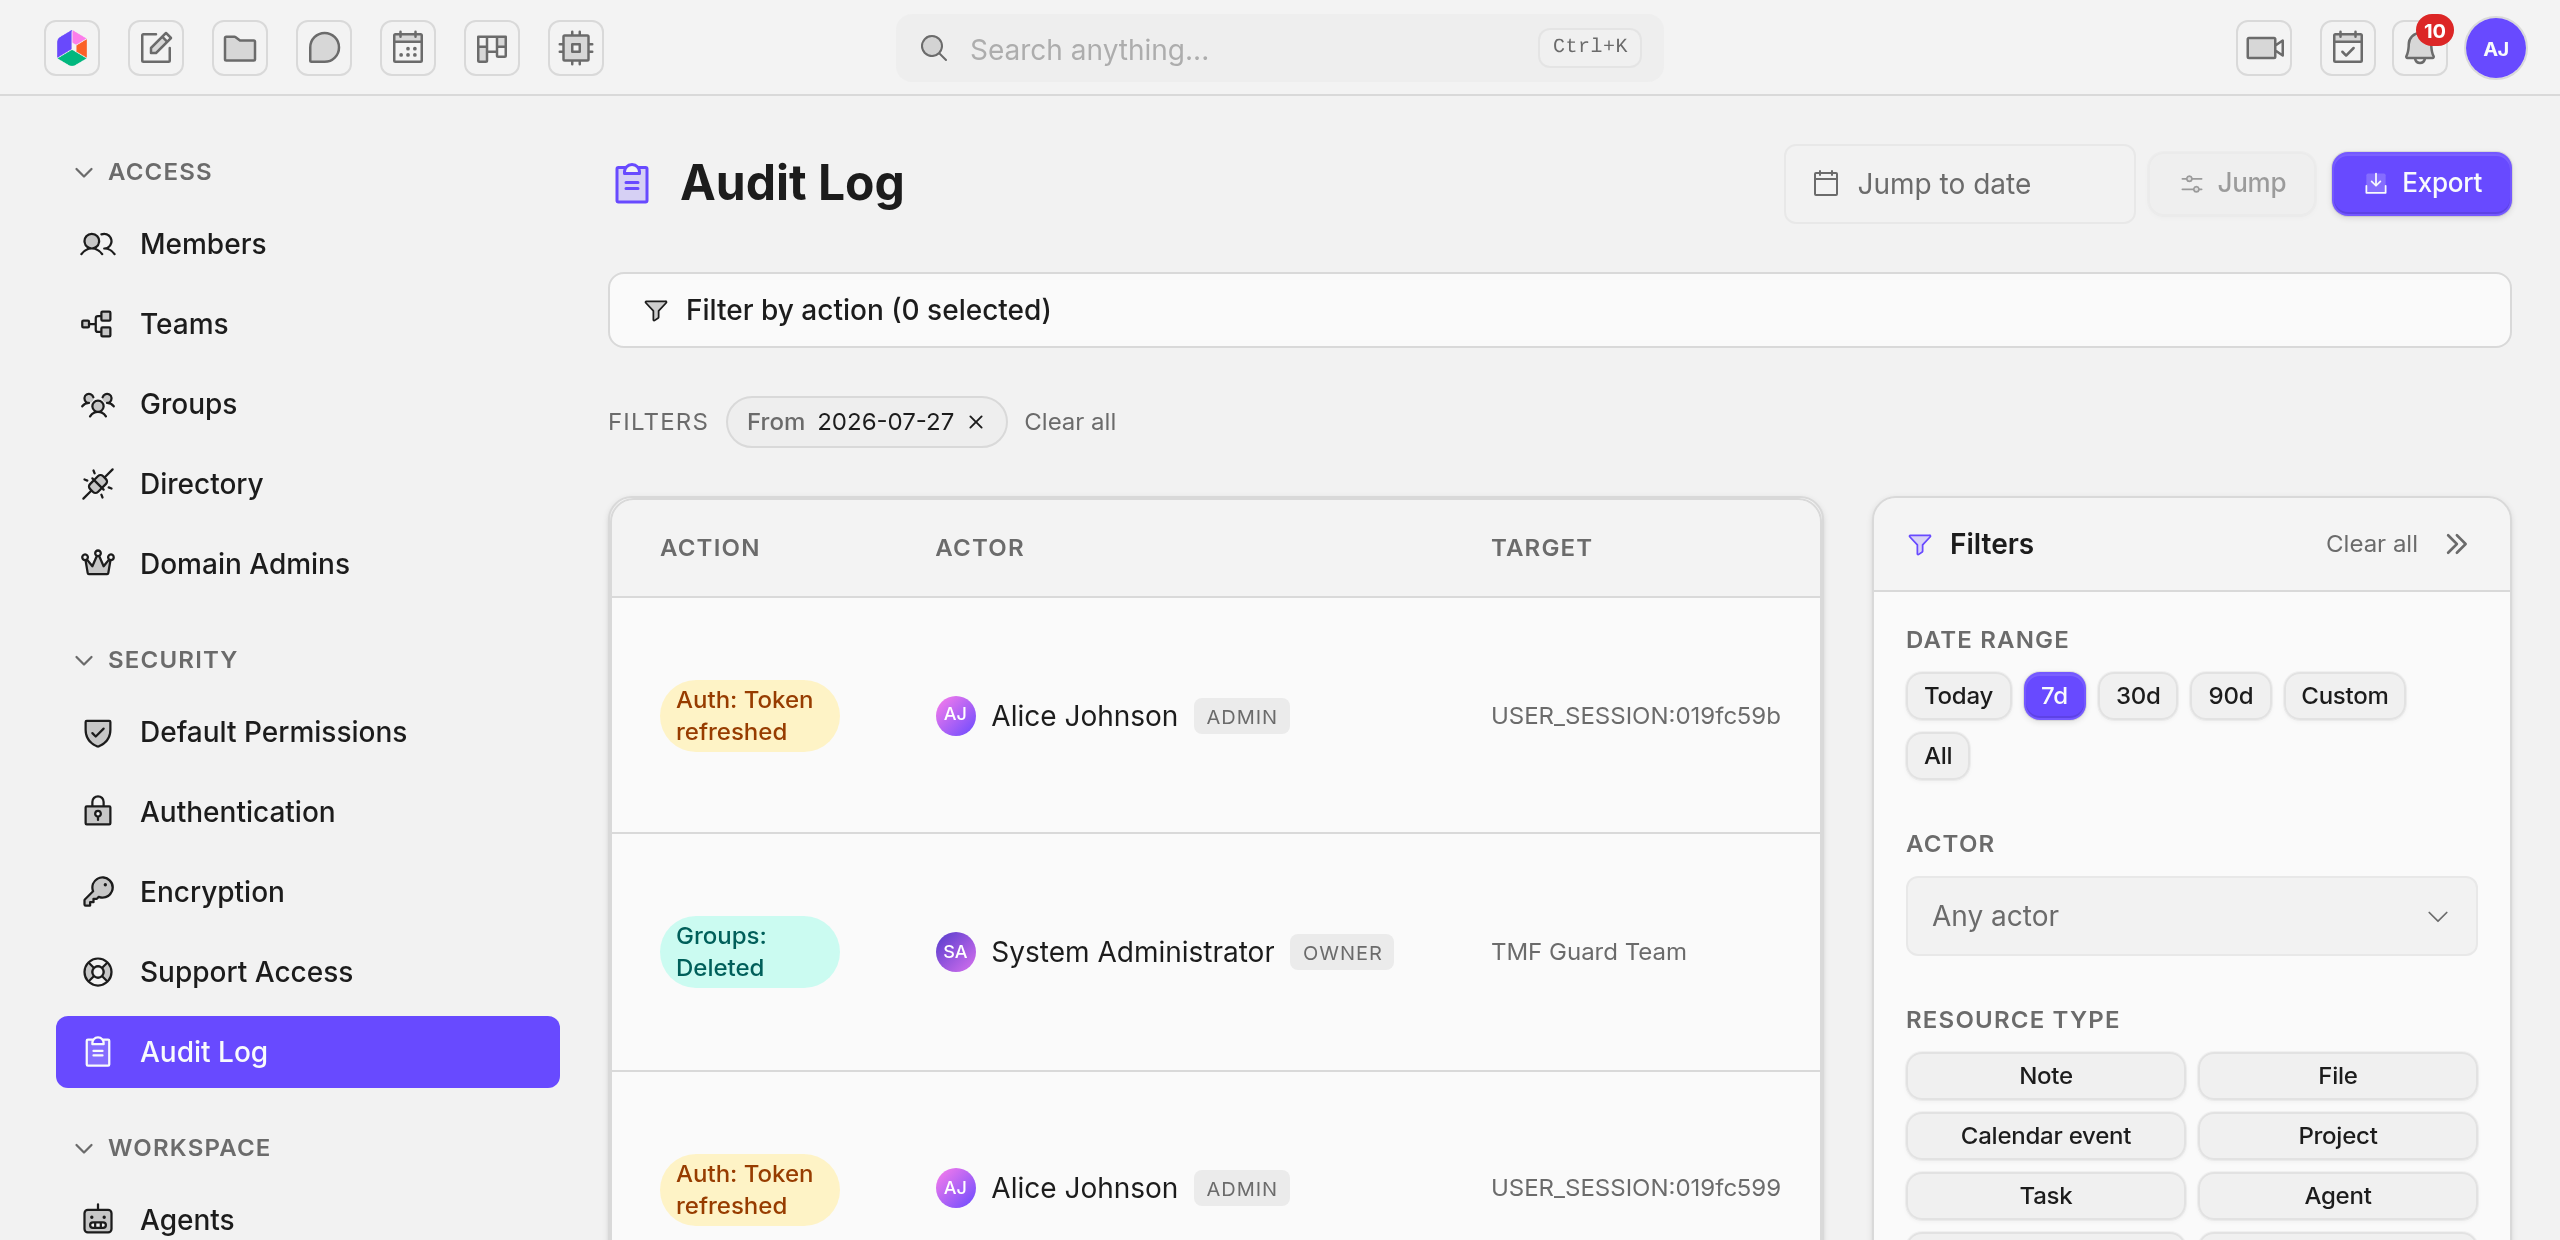Click Clear all in Filters panel
The height and width of the screenshot is (1240, 2560).
(2372, 544)
